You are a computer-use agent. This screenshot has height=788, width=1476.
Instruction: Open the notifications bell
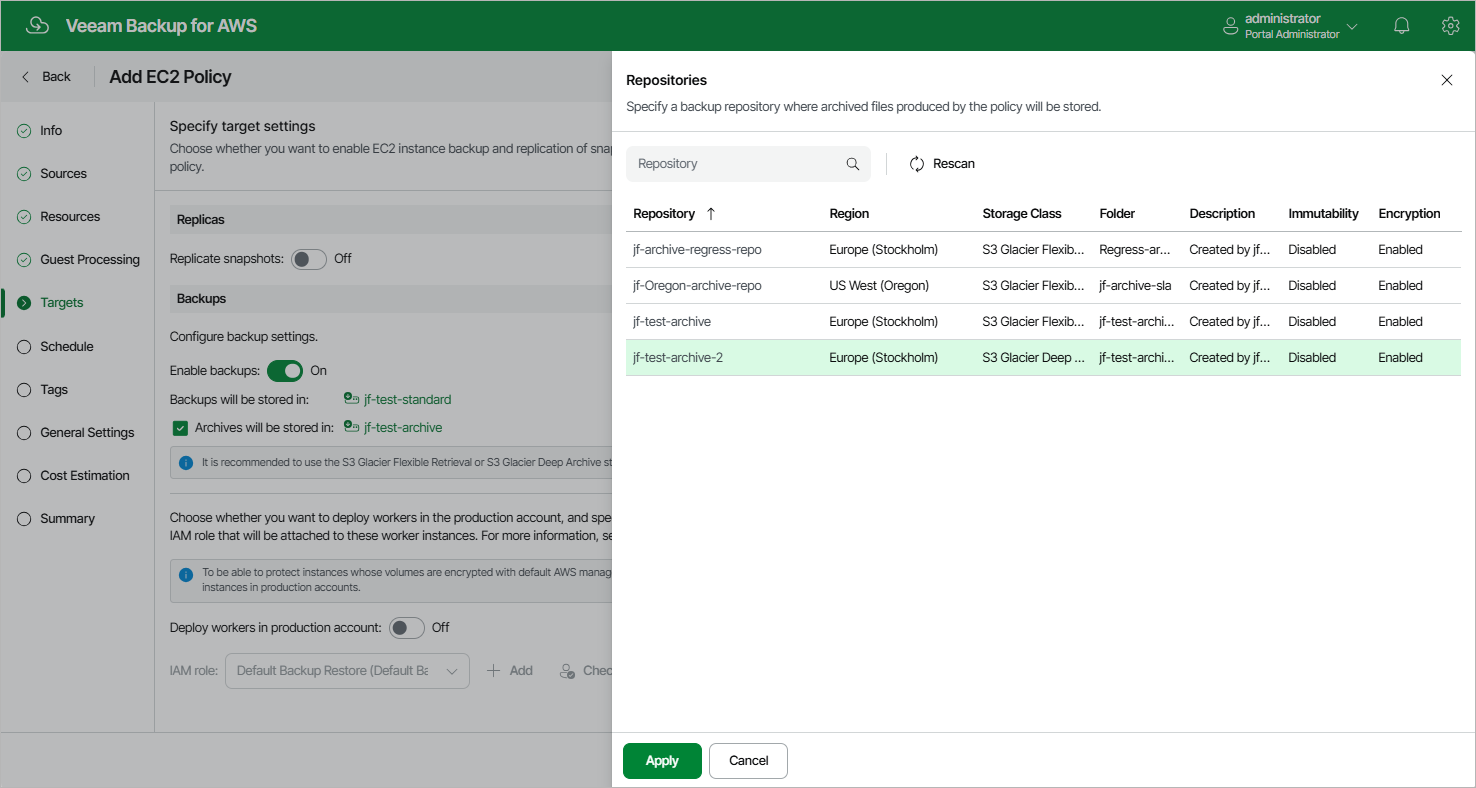pos(1402,26)
